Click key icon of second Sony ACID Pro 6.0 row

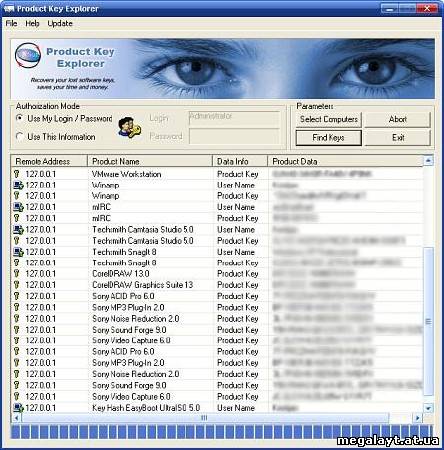(x=17, y=351)
